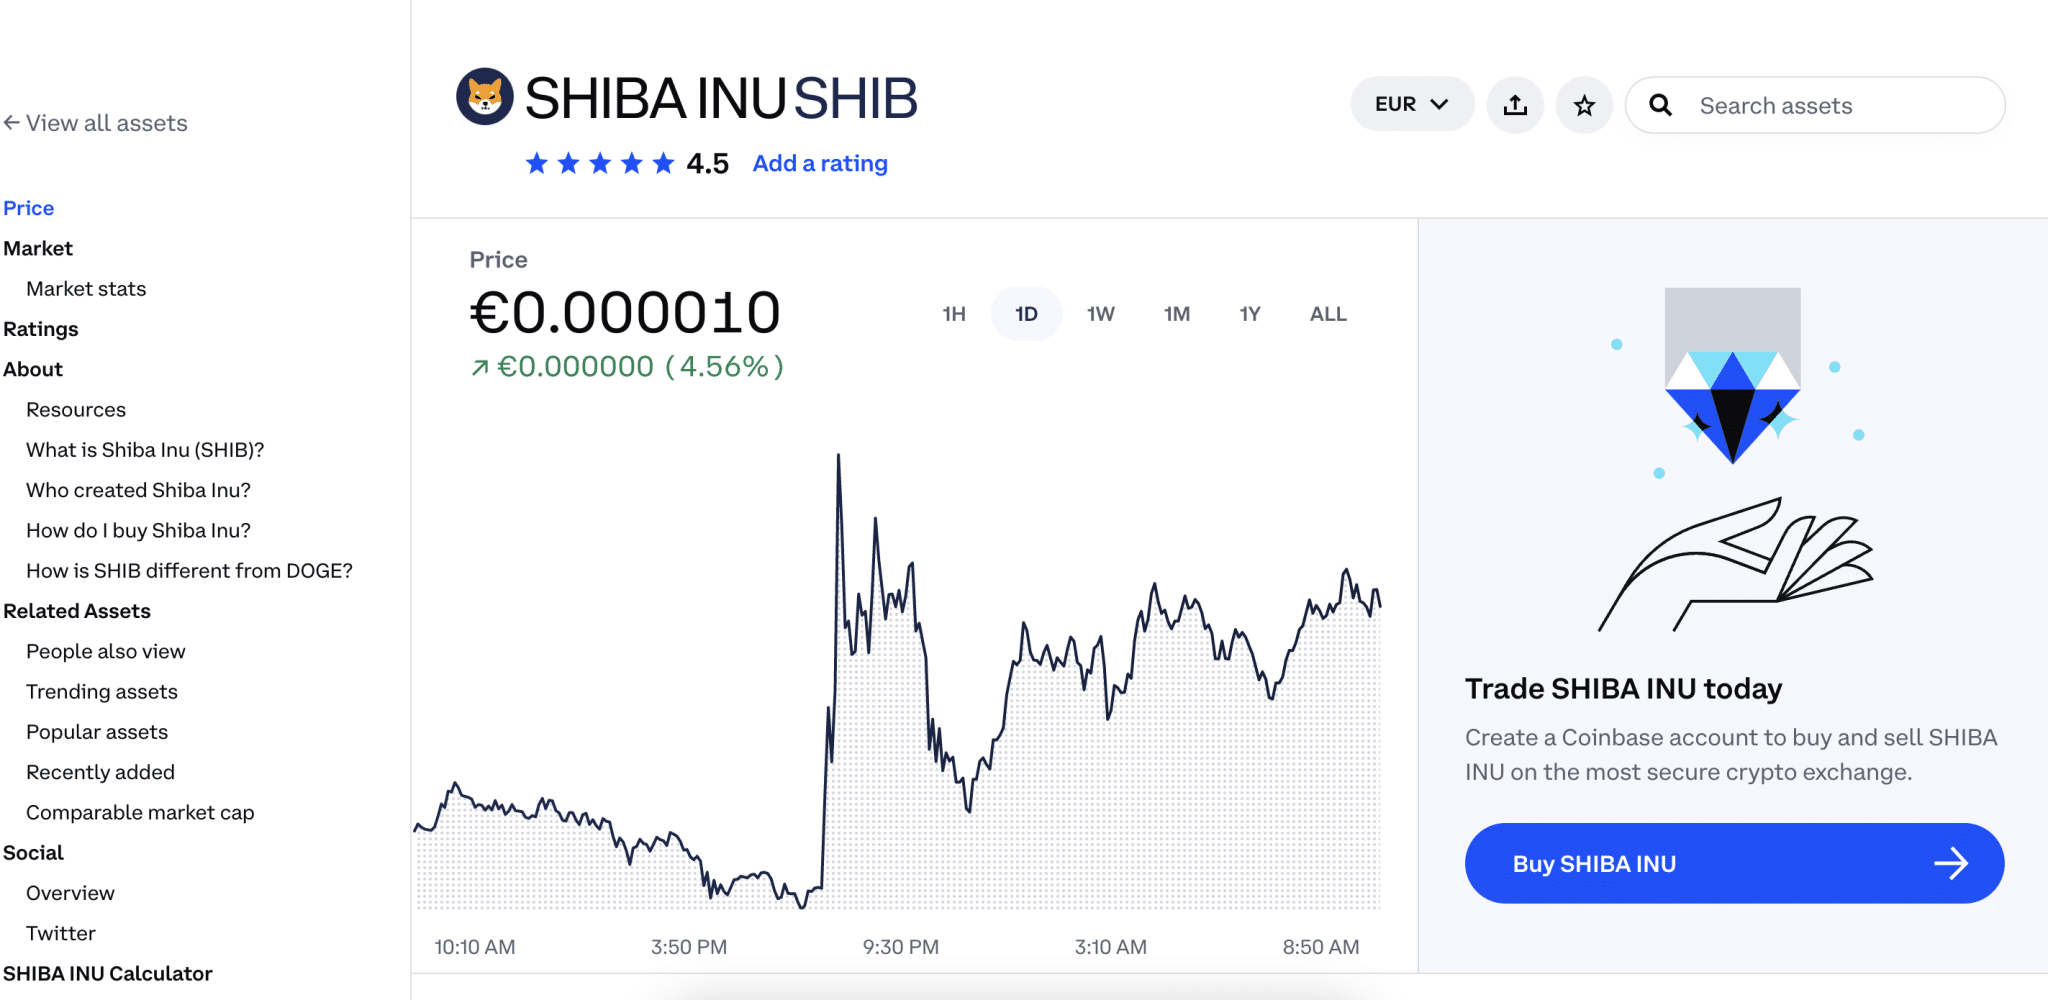Click the first blue rating star
This screenshot has height=1000, width=2048.
(x=536, y=163)
